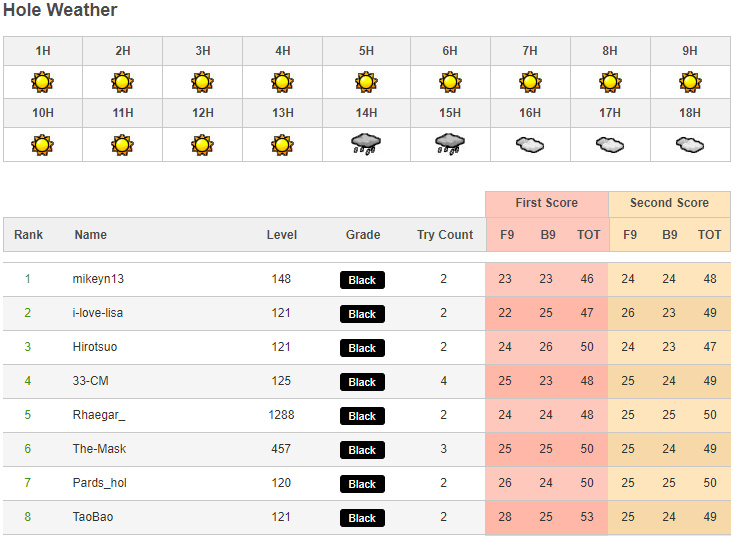This screenshot has height=536, width=733.
Task: Select the rainy weather icon for 15H
Action: tap(449, 144)
